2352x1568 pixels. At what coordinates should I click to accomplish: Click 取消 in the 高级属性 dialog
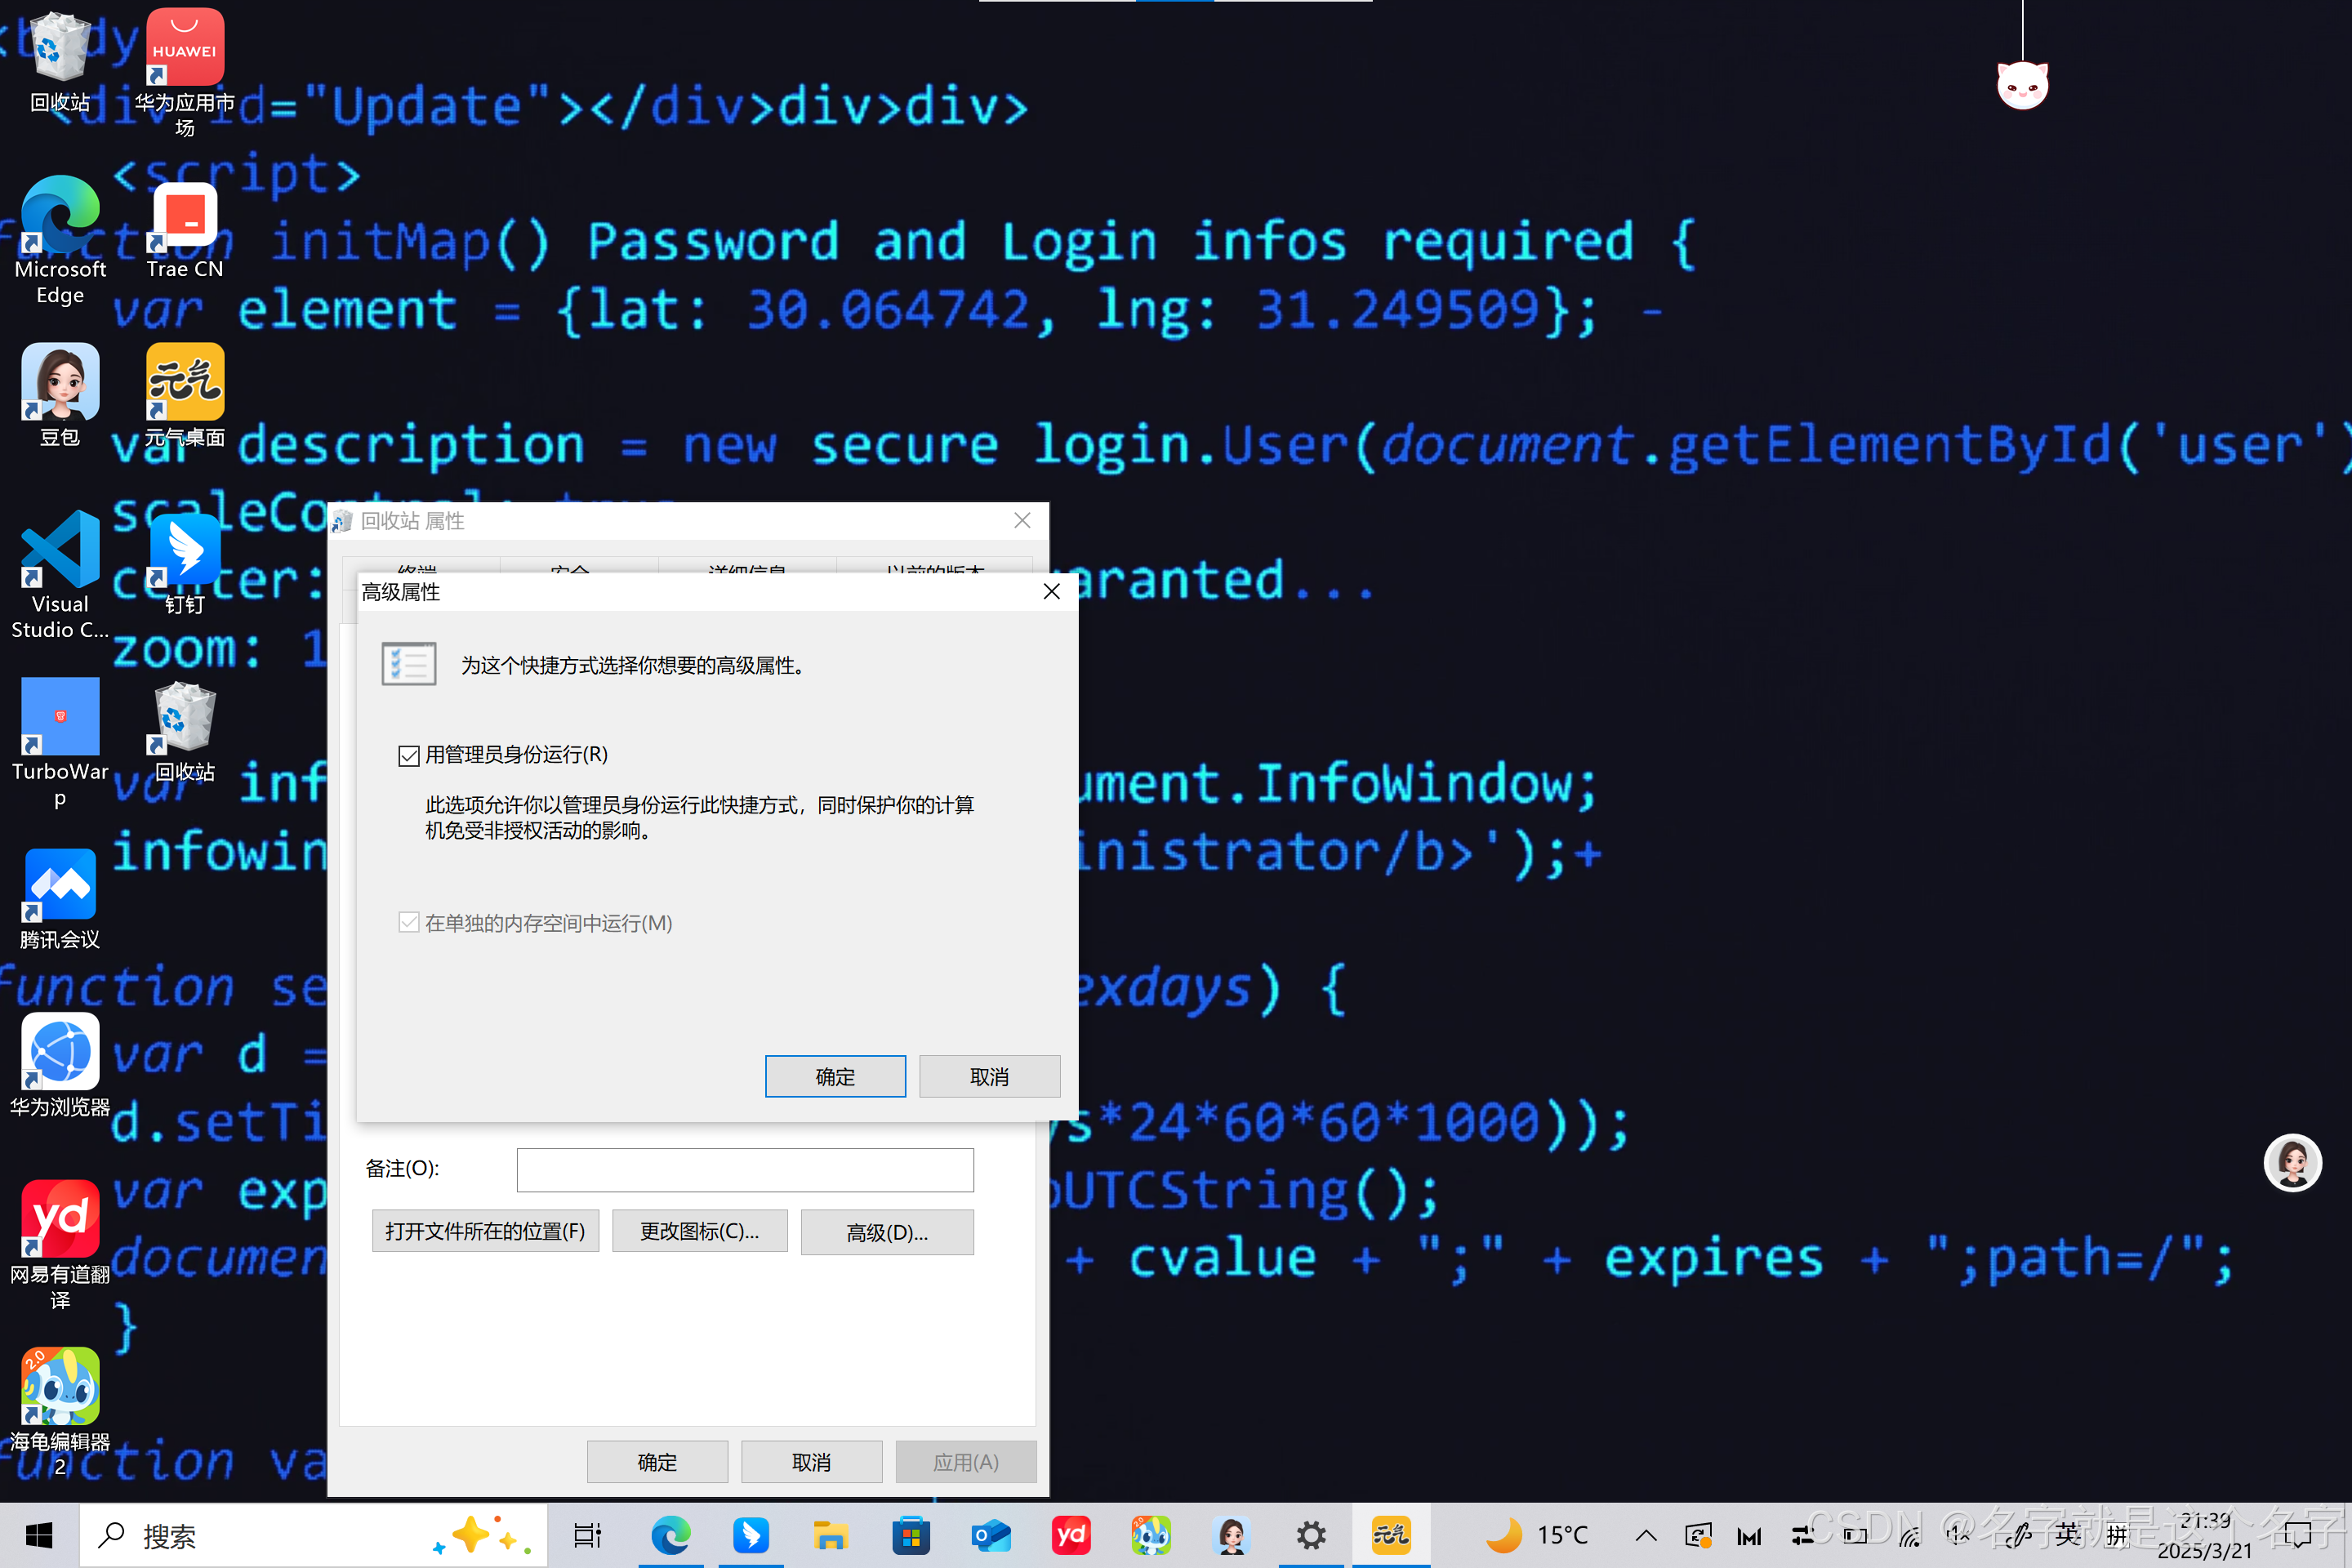click(989, 1076)
